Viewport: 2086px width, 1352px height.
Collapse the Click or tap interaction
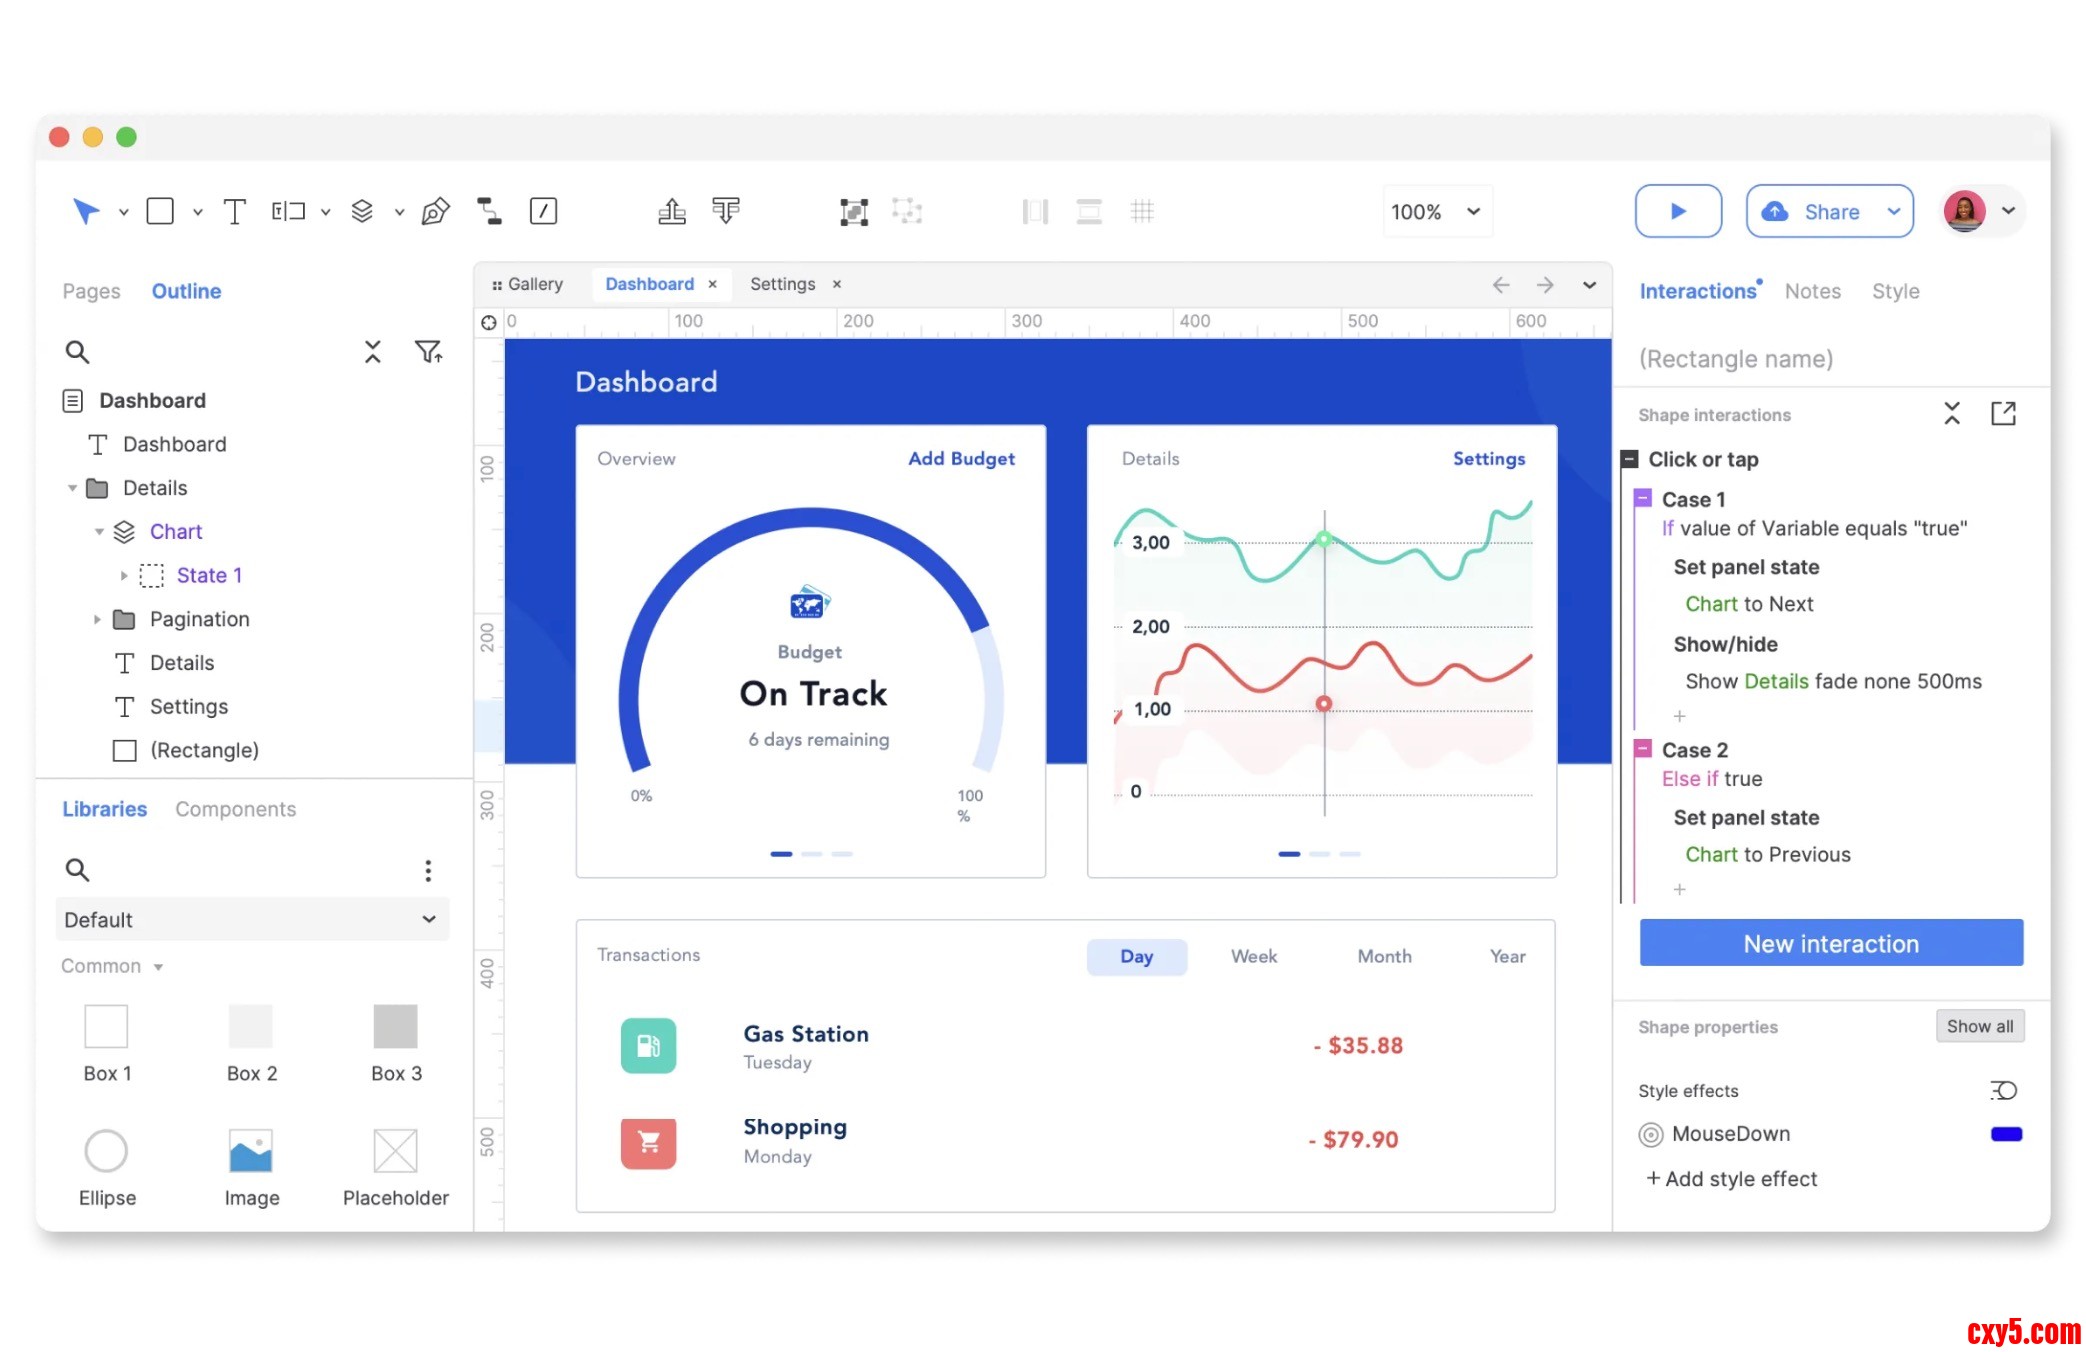(1629, 459)
